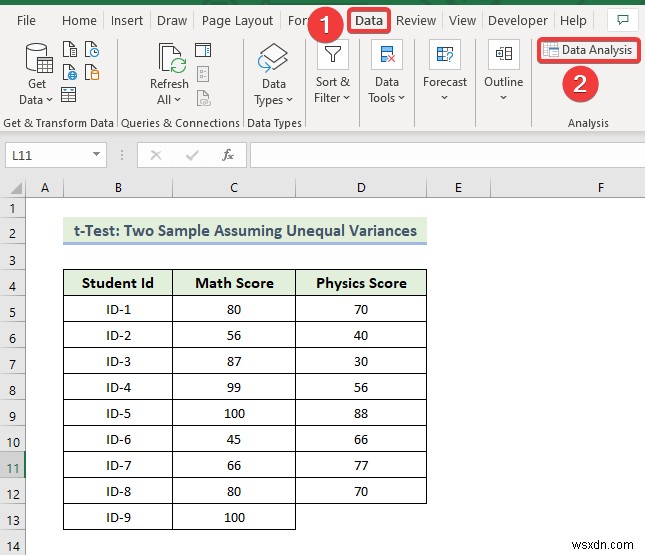Screen dimensions: 645x555
Task: Expand the Name Box dropdown arrow
Action: coord(96,154)
